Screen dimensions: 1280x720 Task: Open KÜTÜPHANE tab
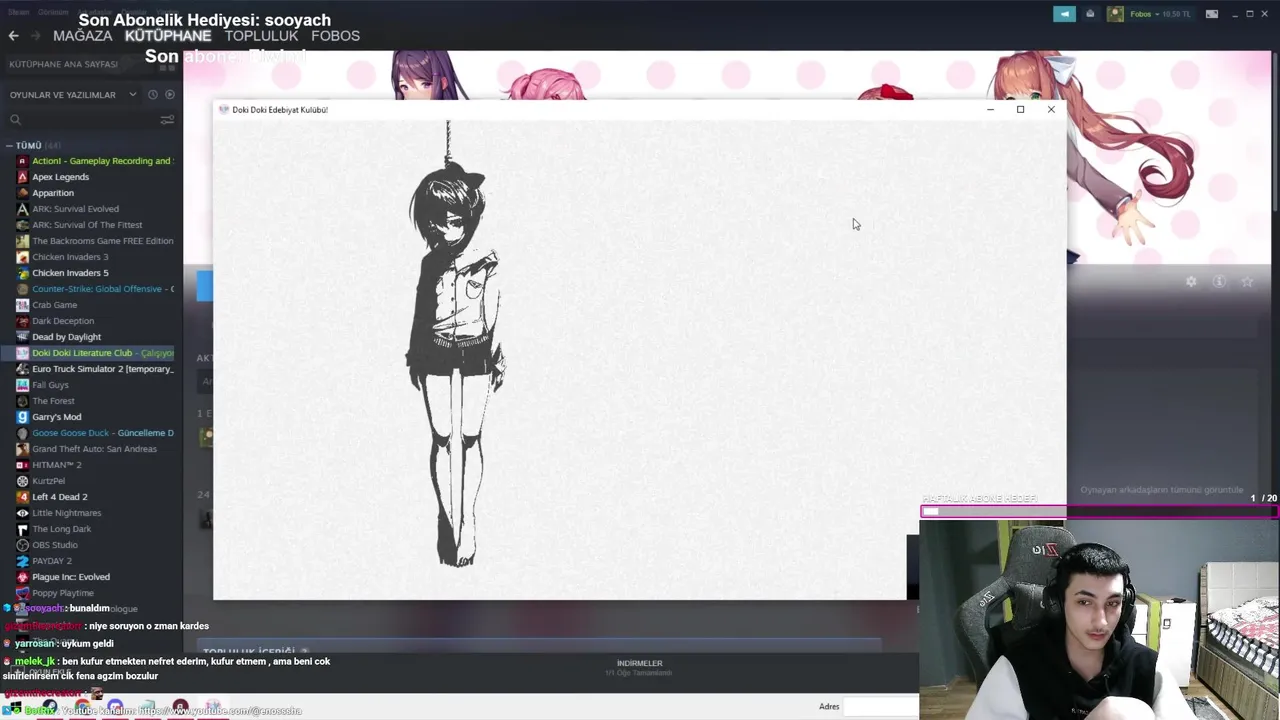pos(168,36)
